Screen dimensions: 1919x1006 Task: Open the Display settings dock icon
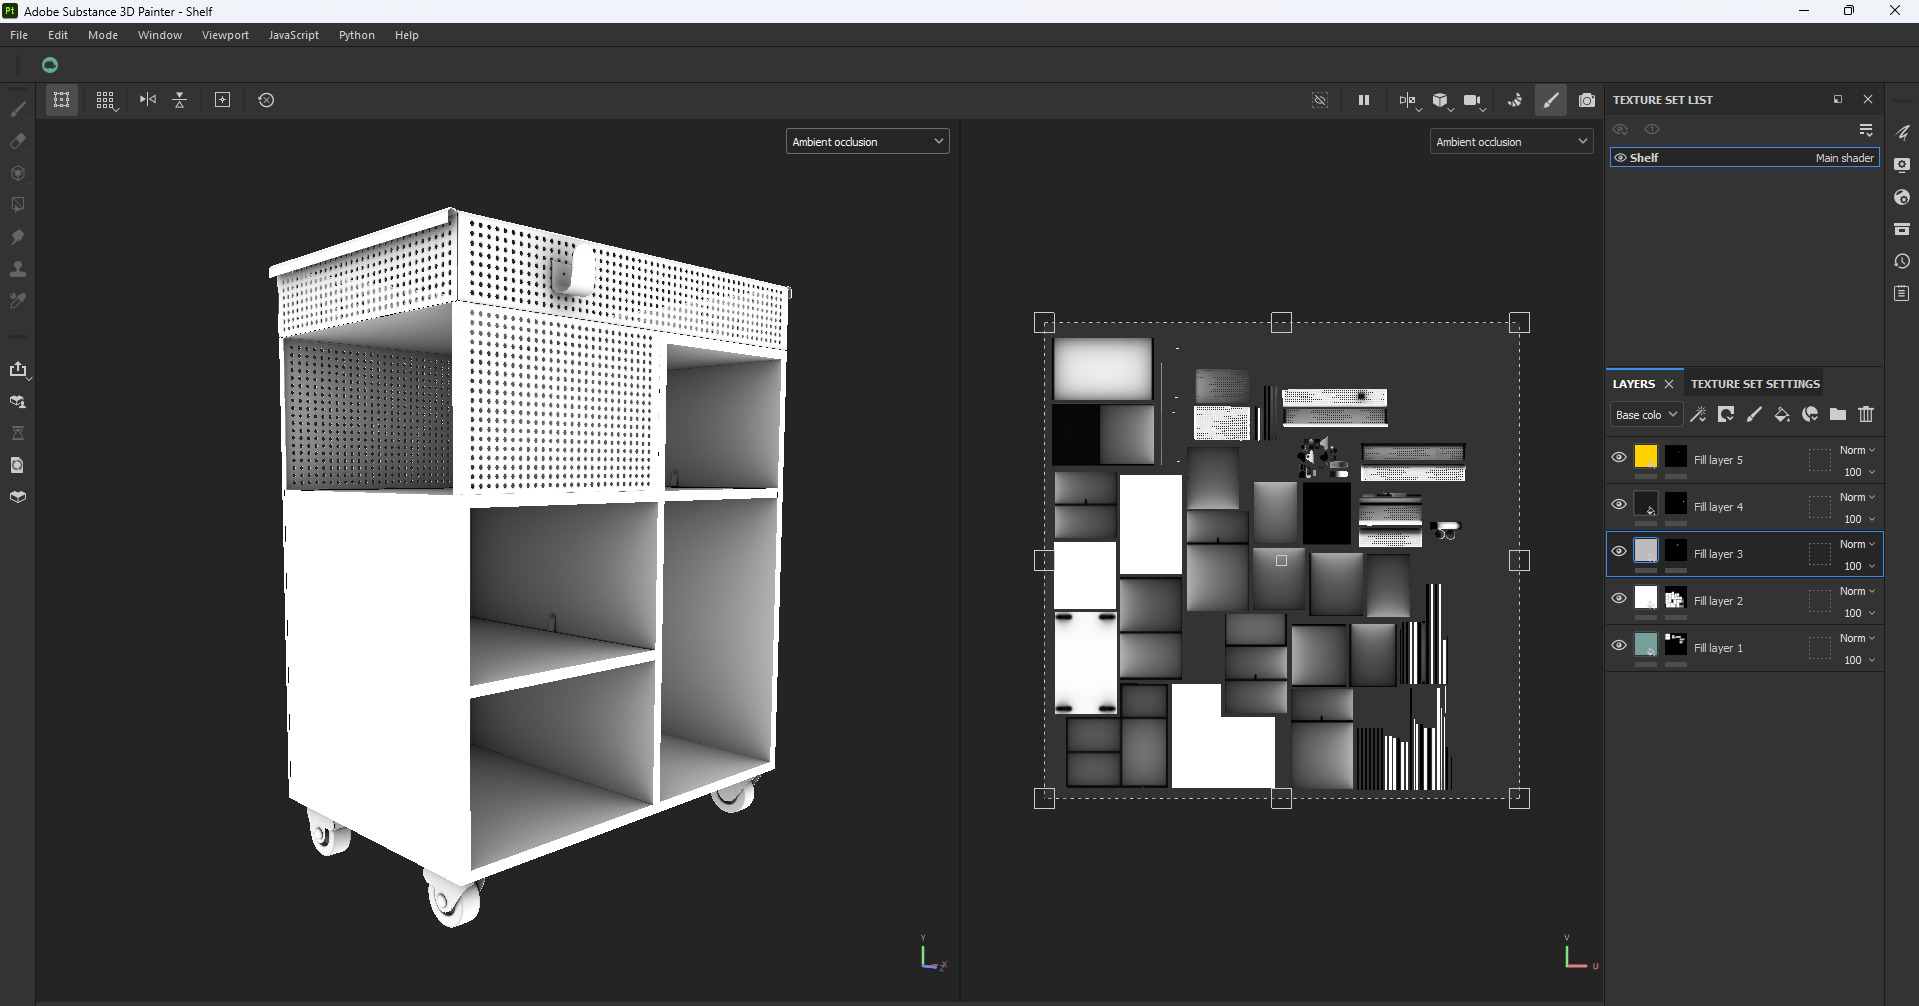click(1902, 165)
